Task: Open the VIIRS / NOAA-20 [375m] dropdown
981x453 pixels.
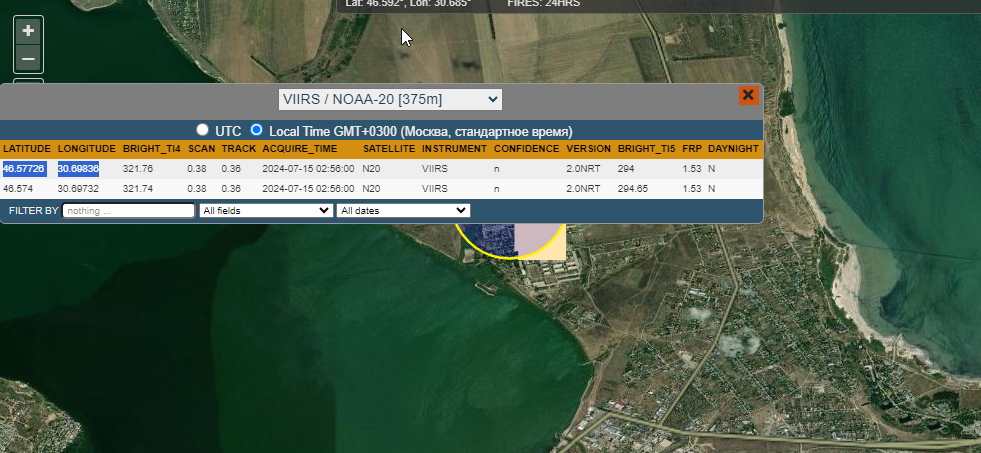Action: 390,99
